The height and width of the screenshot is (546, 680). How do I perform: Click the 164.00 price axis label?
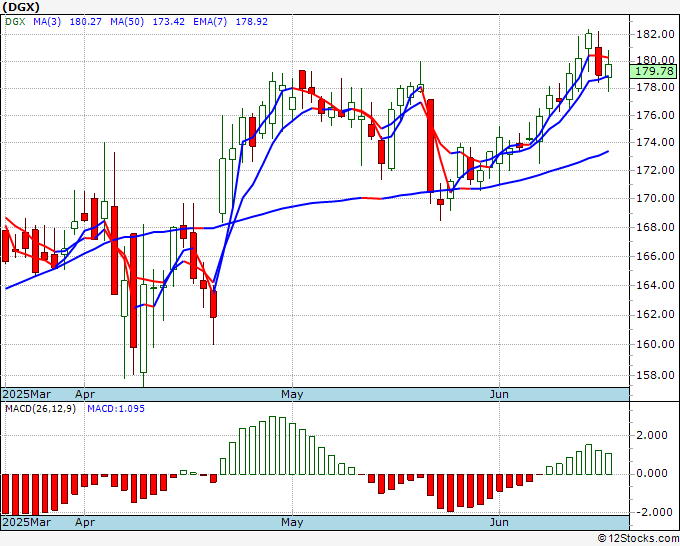(655, 285)
